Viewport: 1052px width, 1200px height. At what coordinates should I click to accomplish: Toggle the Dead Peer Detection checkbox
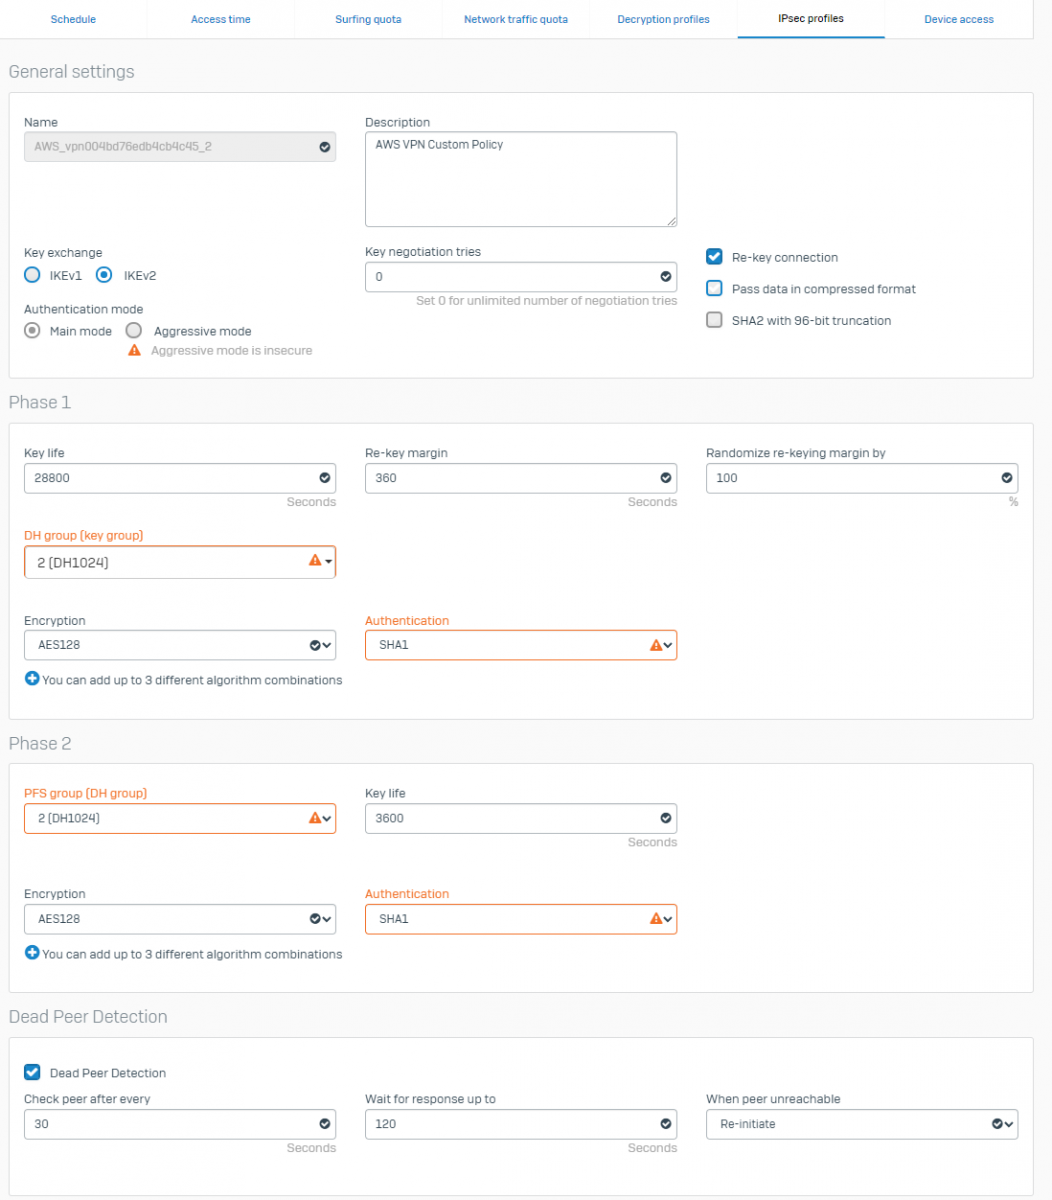32,1073
